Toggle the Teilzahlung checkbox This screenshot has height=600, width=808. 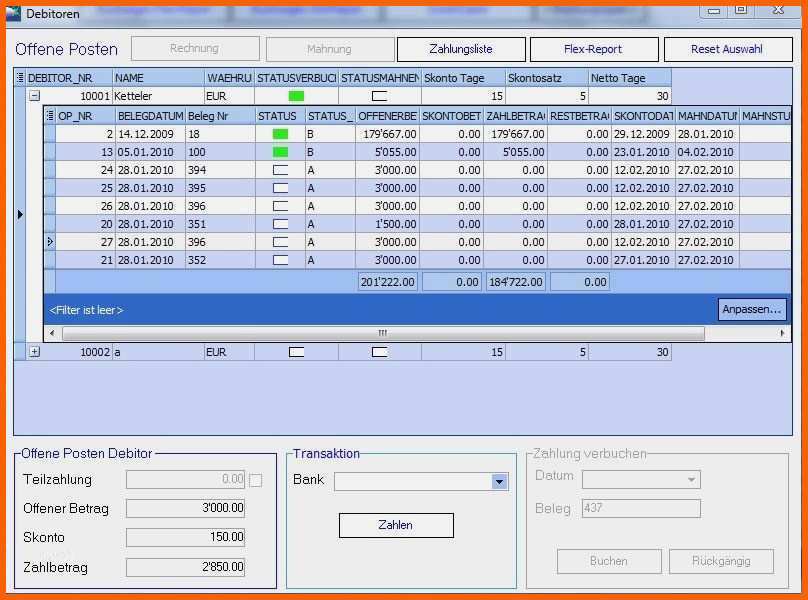tap(256, 480)
